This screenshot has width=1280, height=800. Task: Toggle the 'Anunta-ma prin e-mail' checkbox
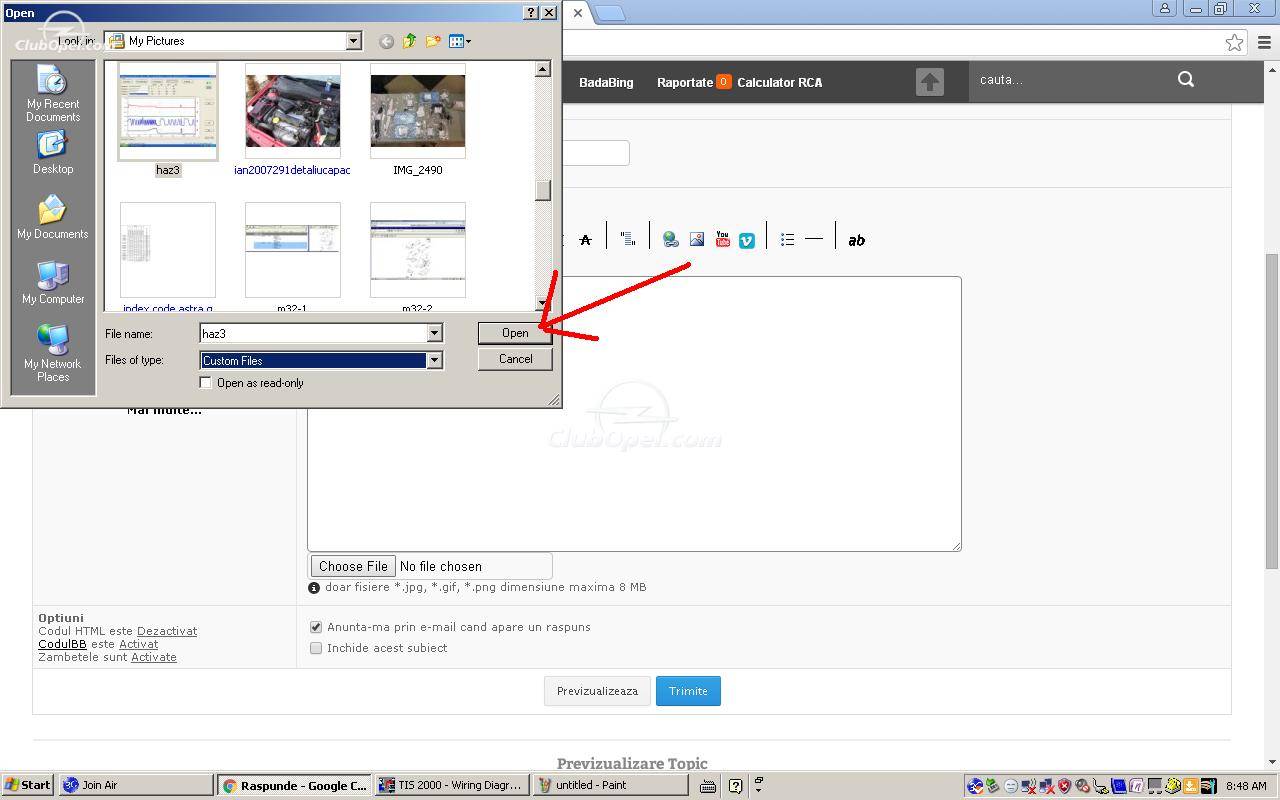pos(316,627)
